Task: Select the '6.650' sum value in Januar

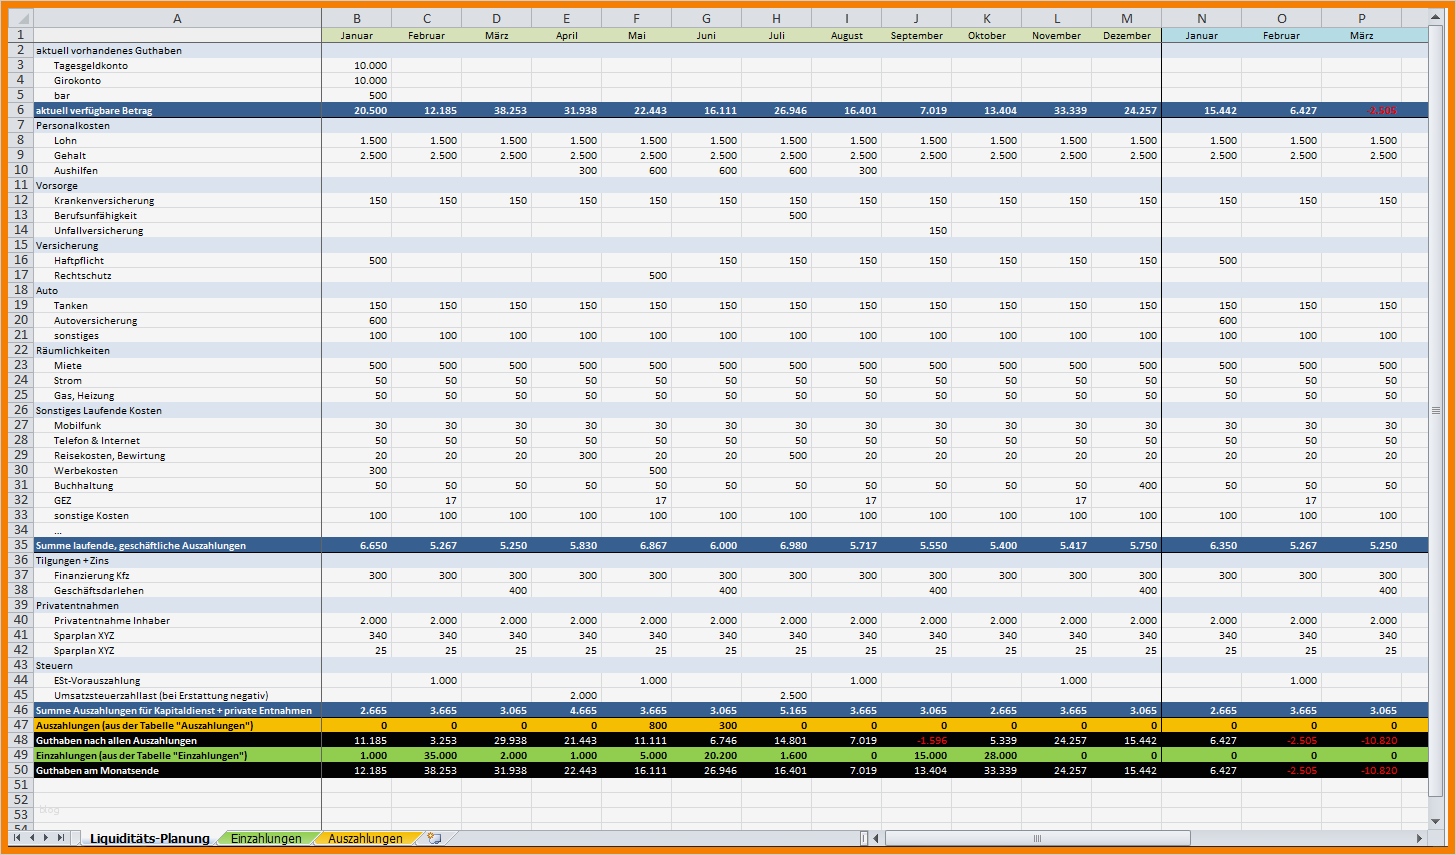Action: [356, 545]
